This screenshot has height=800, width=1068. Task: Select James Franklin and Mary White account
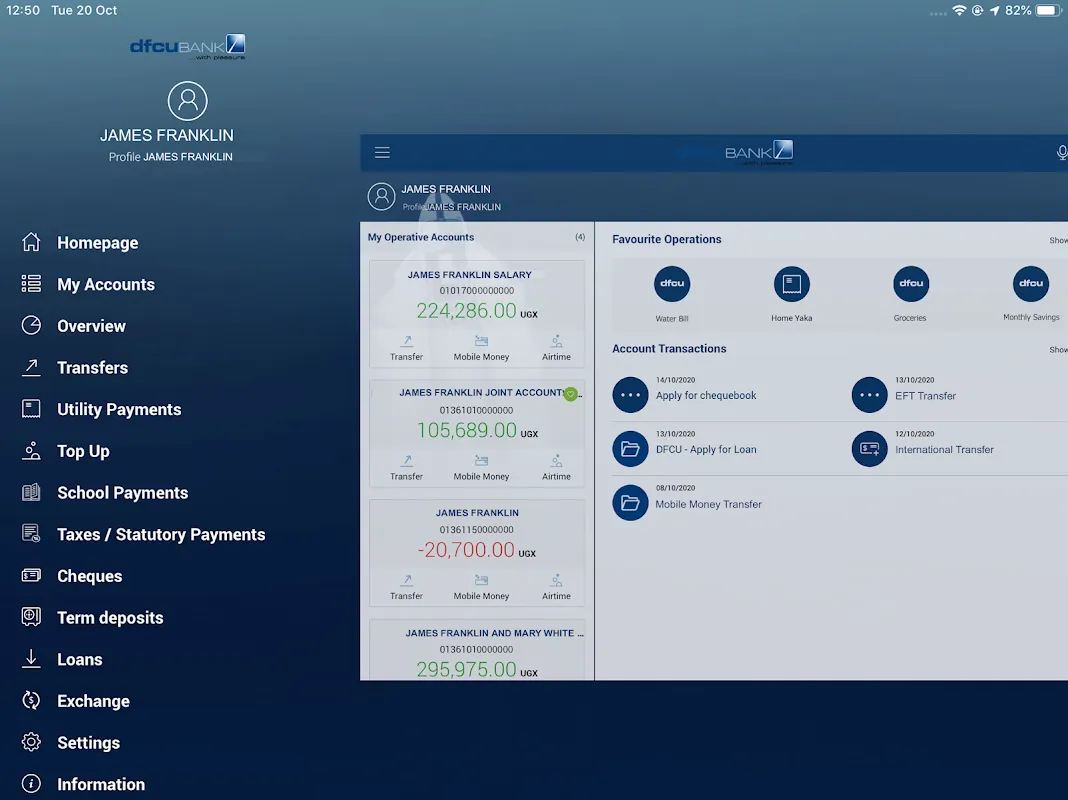[477, 650]
